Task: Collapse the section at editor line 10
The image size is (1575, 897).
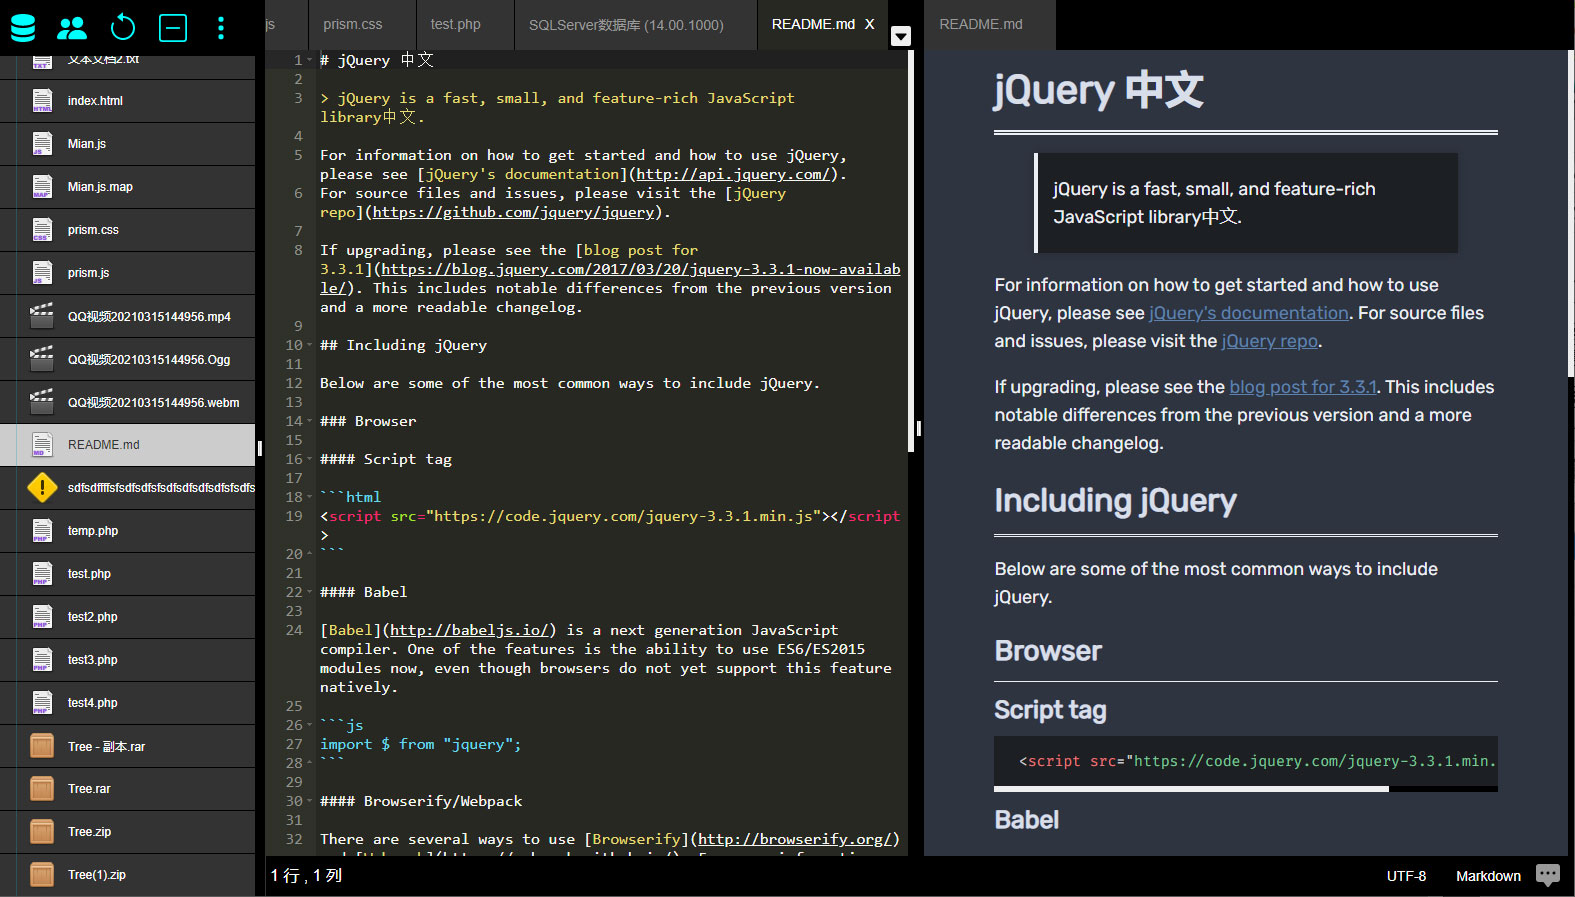Action: click(310, 346)
